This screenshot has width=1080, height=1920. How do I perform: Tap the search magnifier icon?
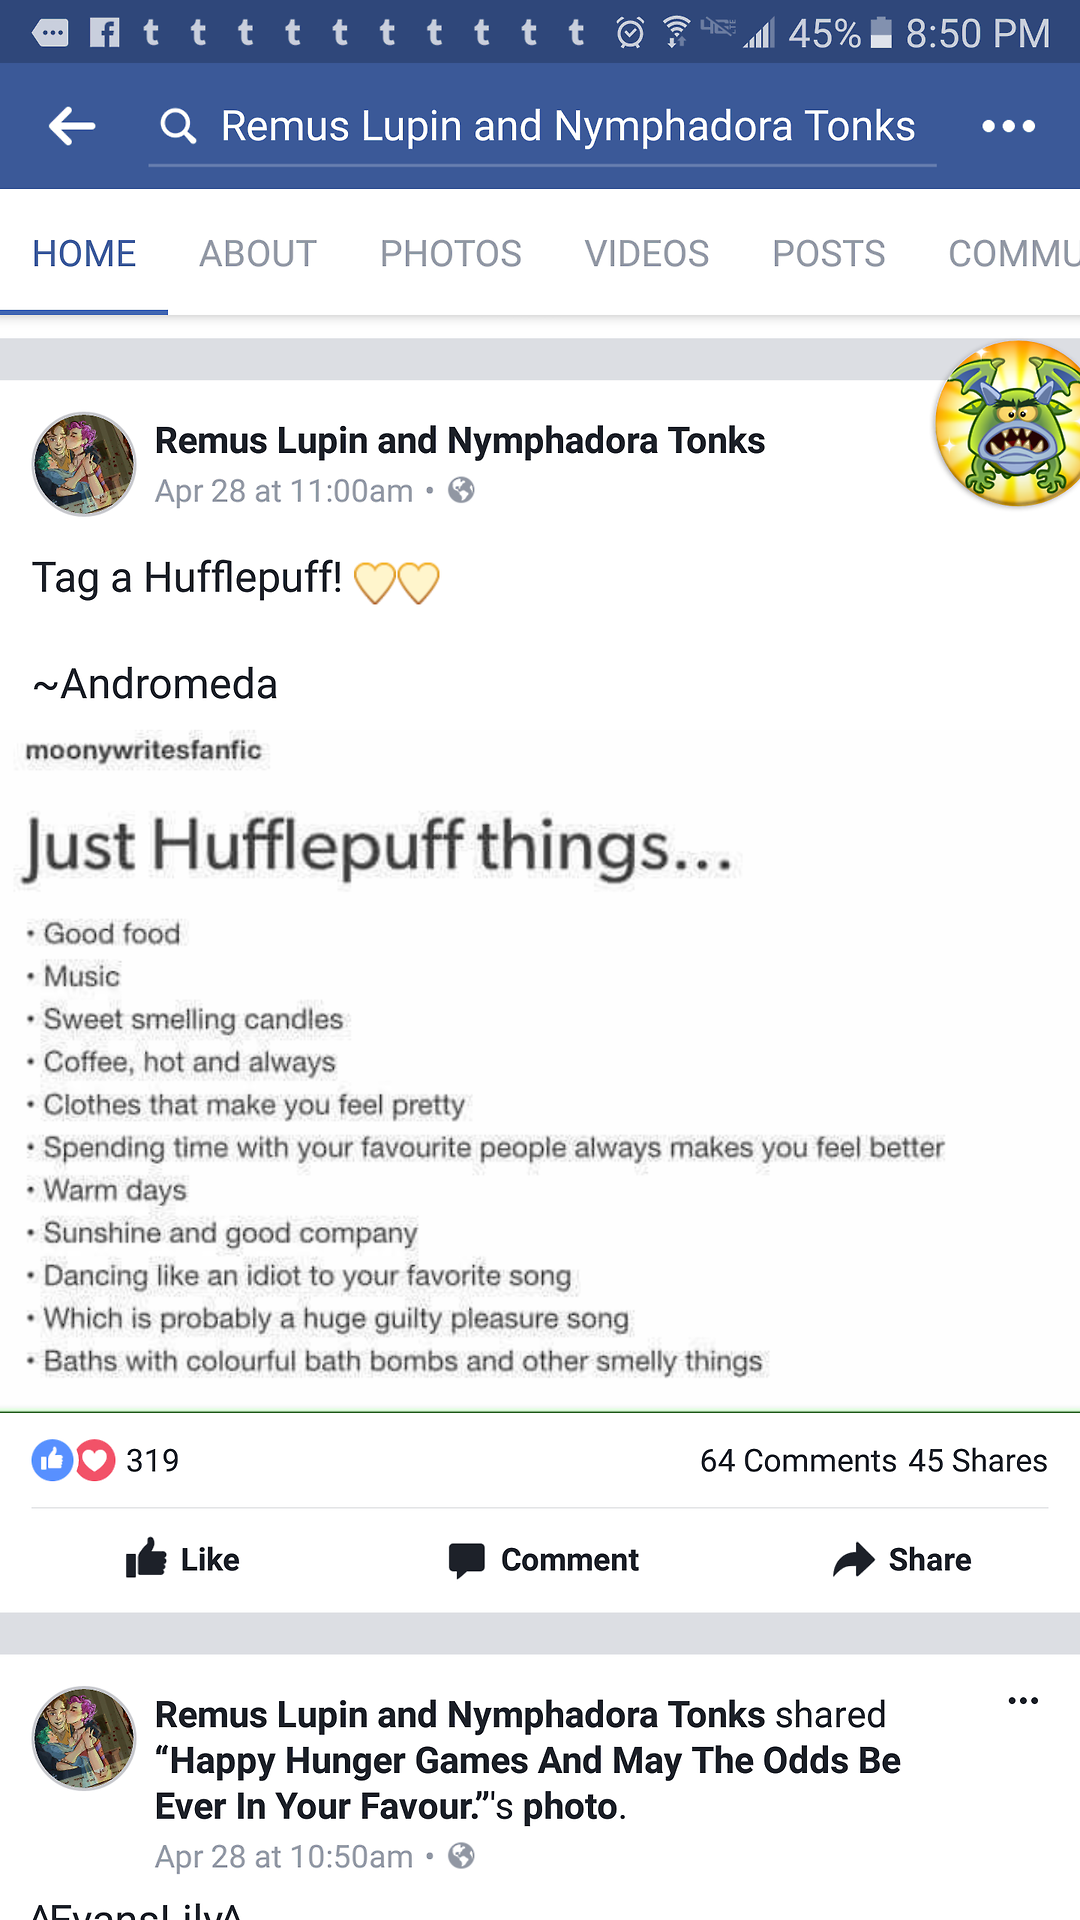tap(178, 126)
